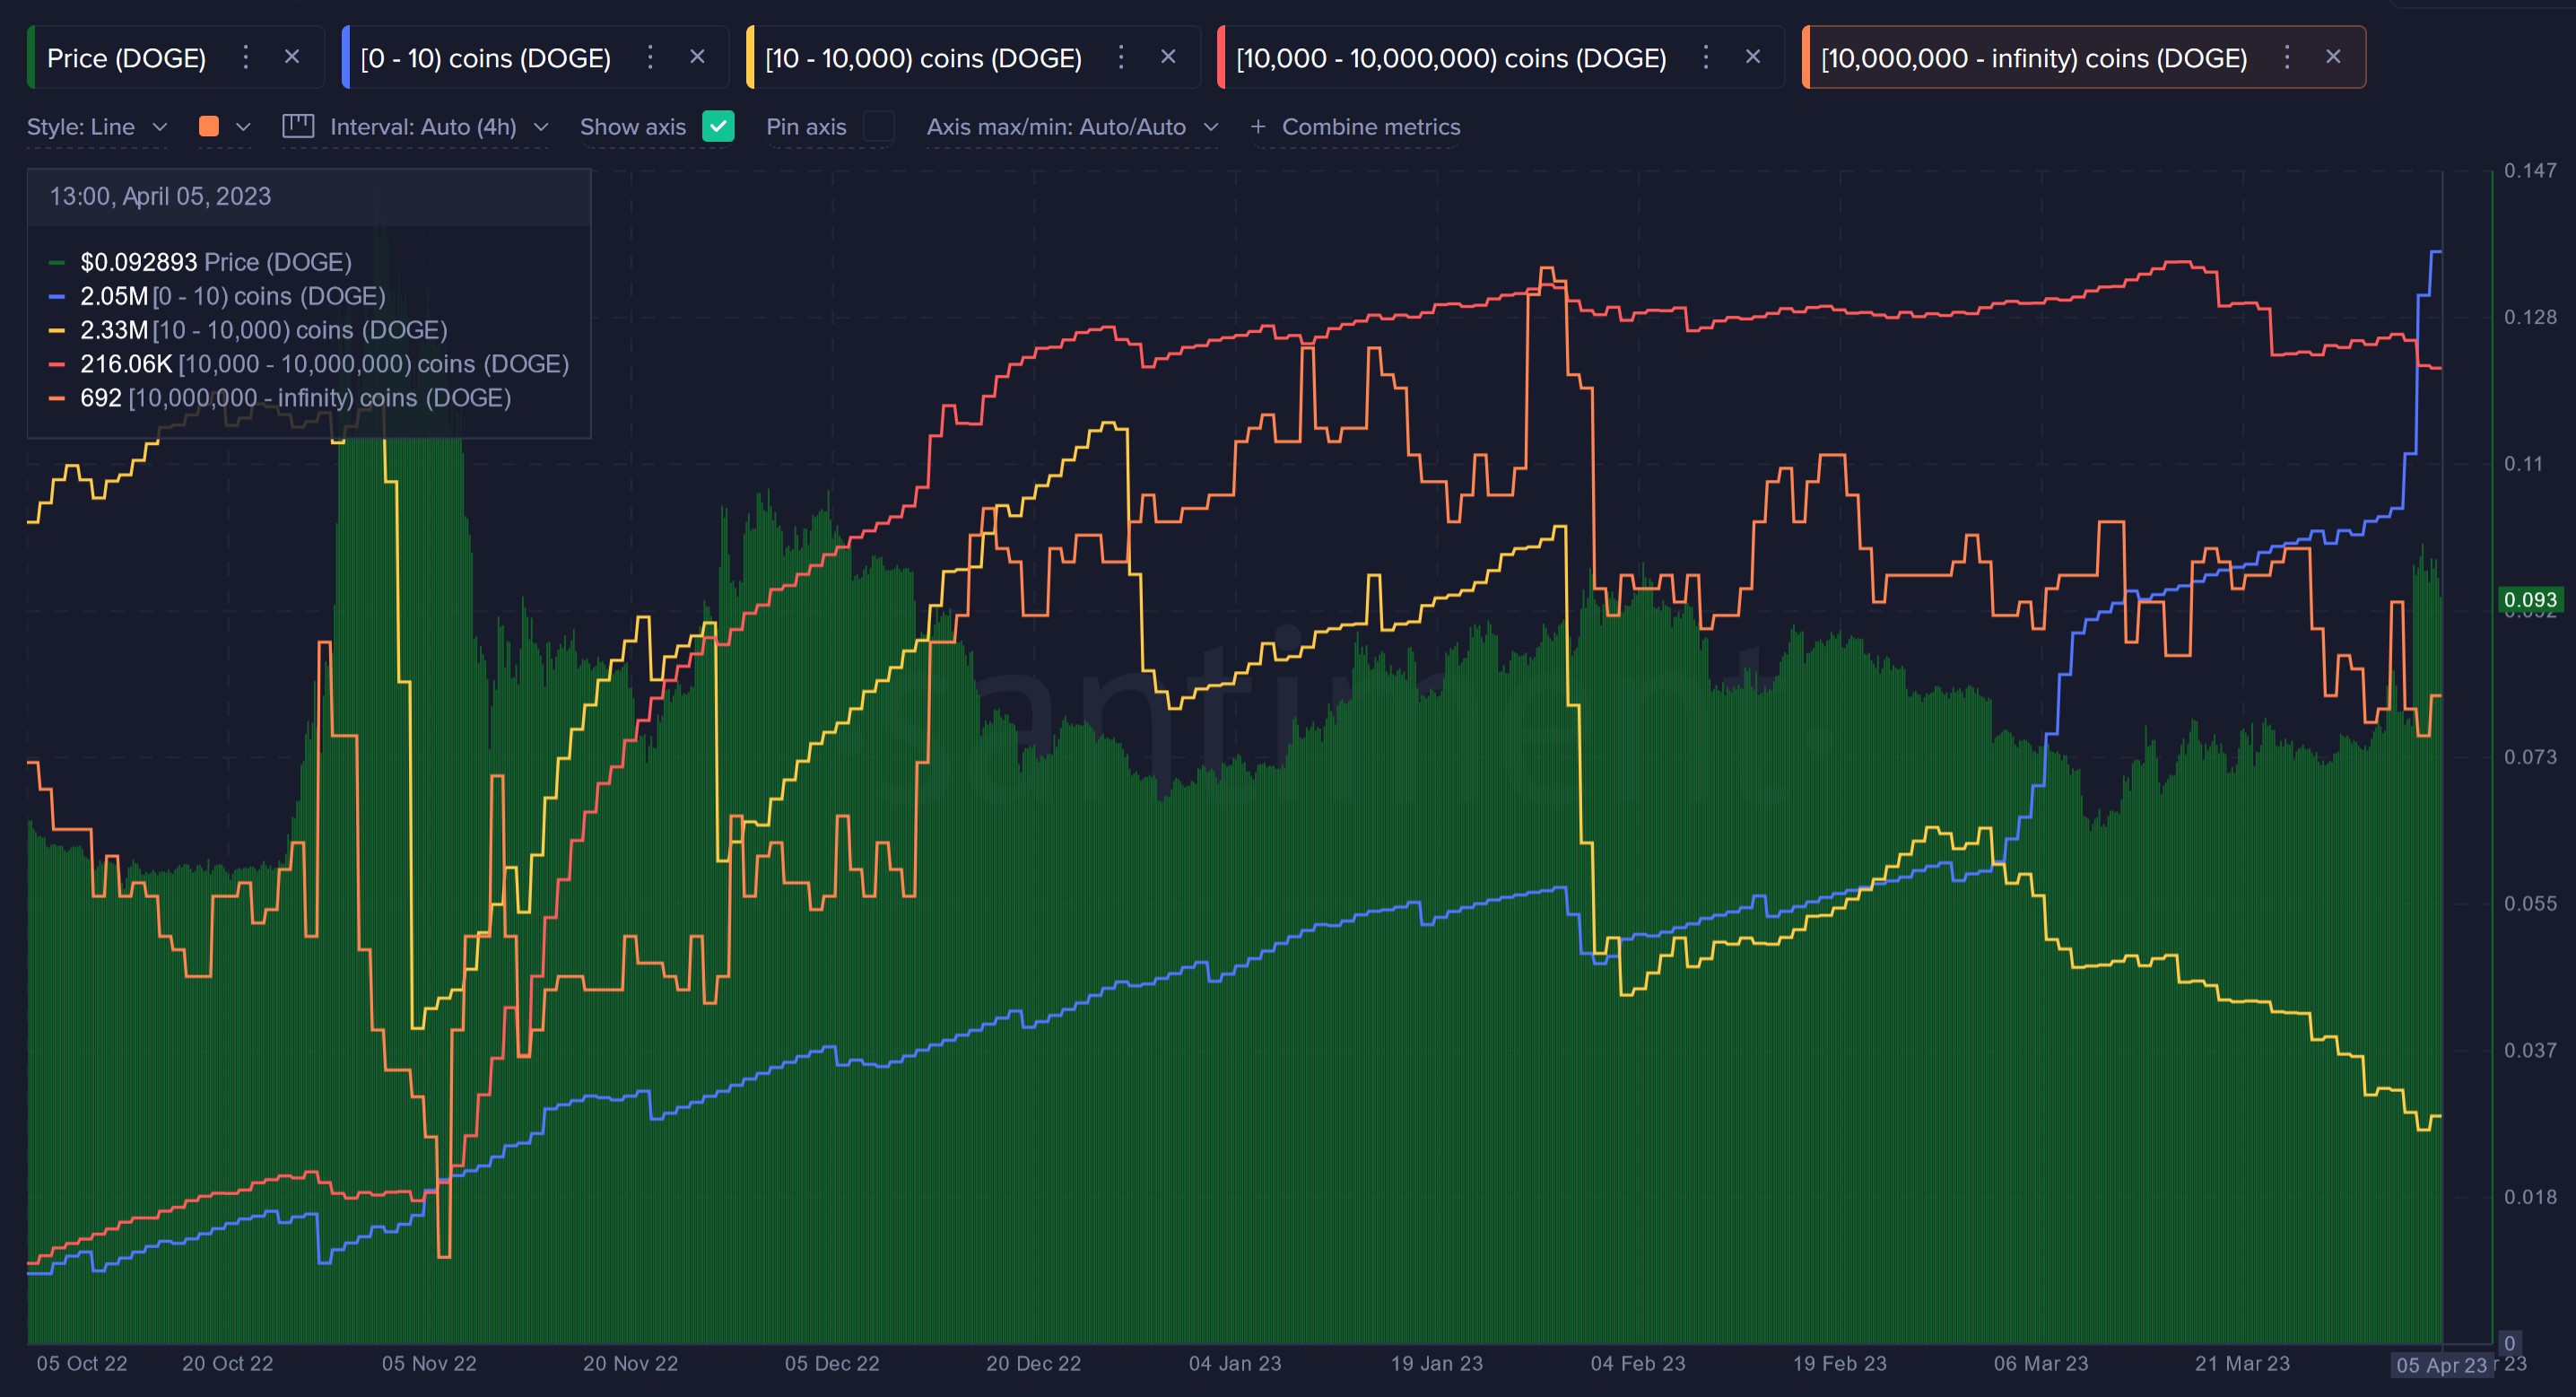Open options menu for [10,000,000 - infinity) coins metric

(x=2287, y=57)
